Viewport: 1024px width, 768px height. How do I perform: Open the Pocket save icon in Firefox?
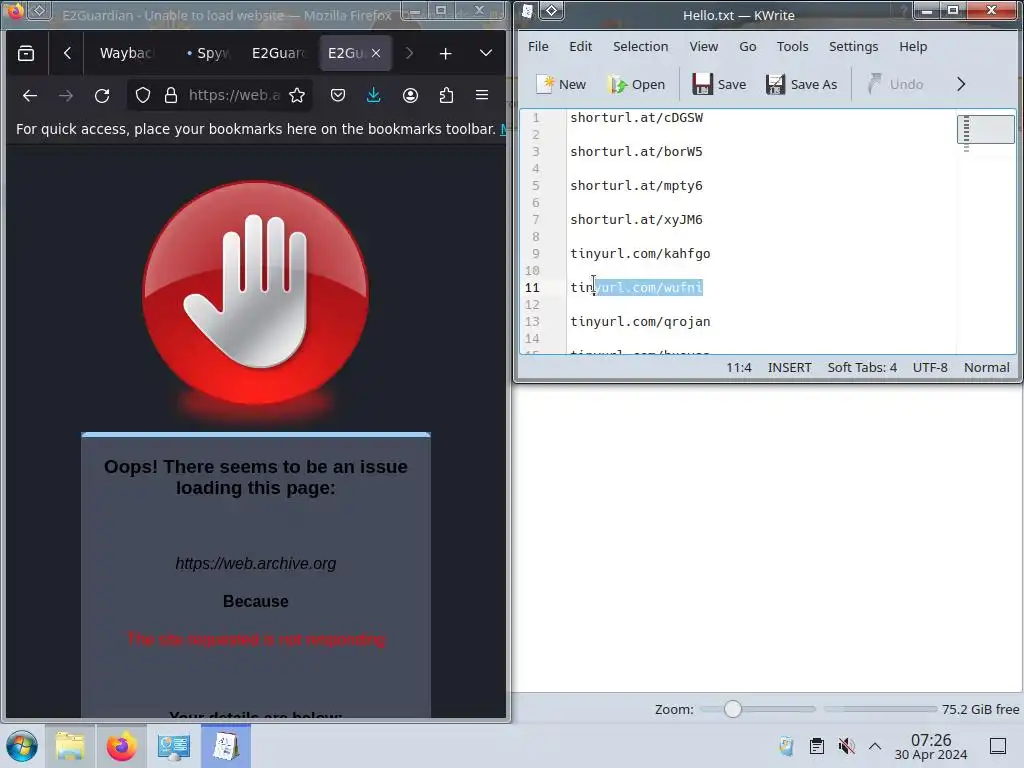tap(338, 95)
